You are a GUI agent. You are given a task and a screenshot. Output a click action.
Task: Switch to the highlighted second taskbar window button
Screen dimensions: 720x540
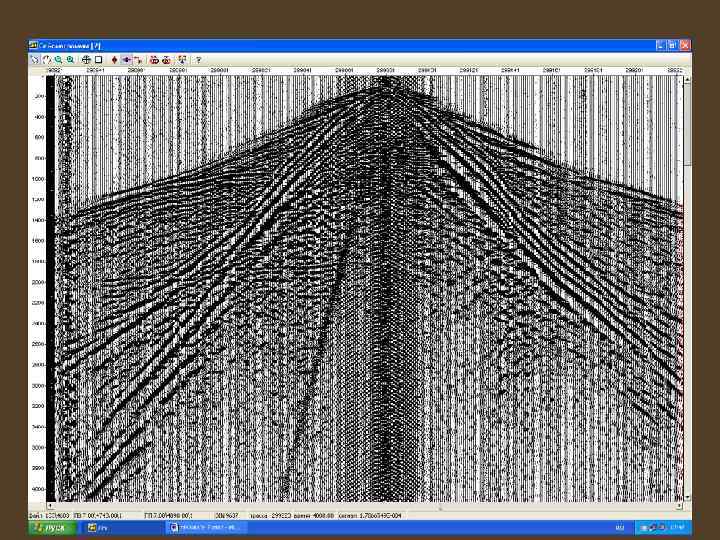point(207,528)
